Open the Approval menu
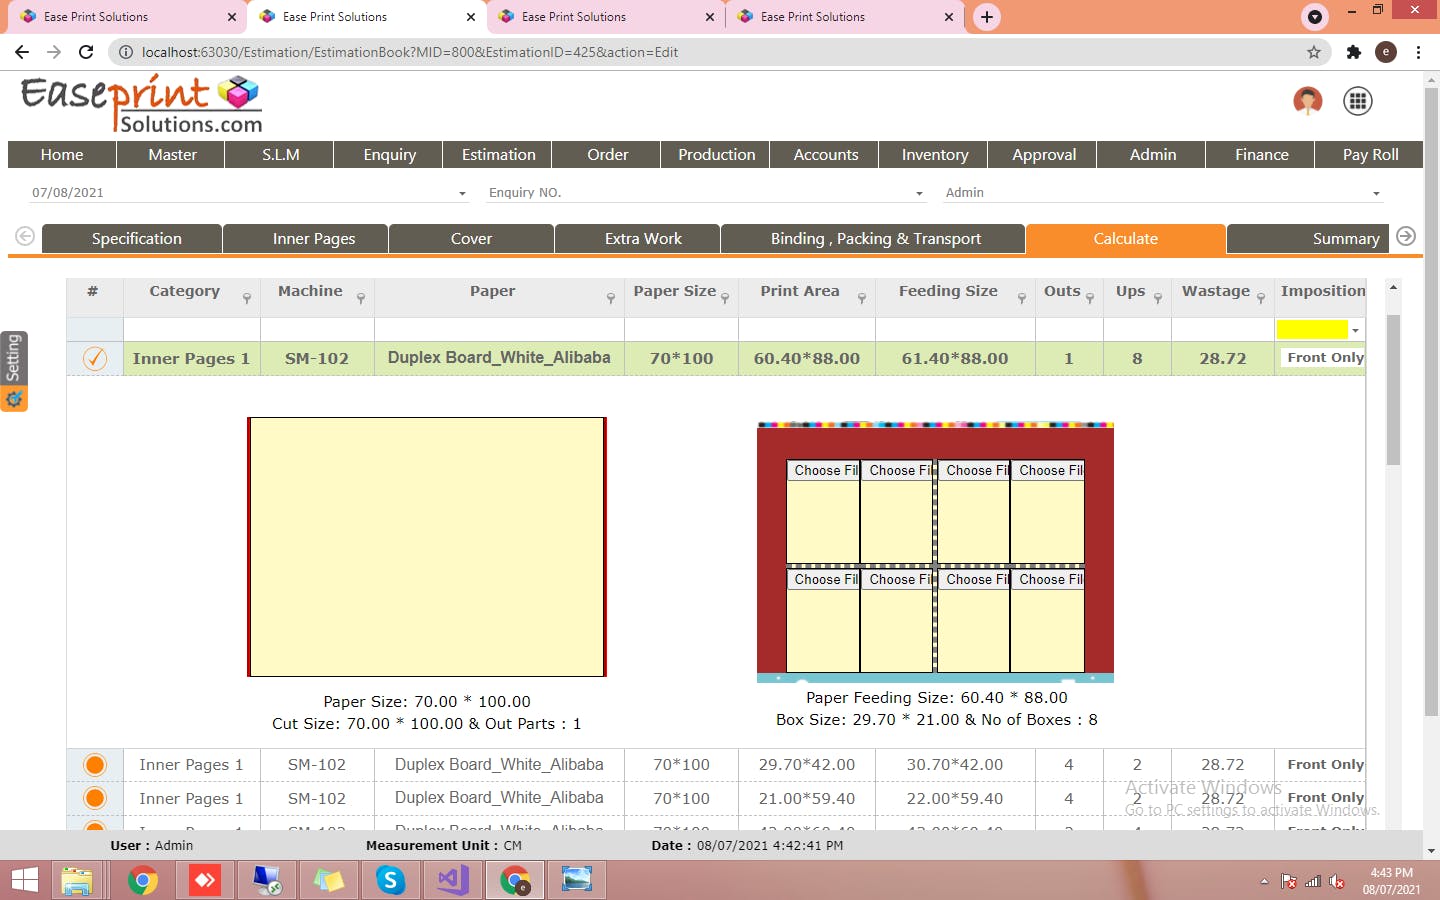This screenshot has height=900, width=1440. [x=1044, y=155]
